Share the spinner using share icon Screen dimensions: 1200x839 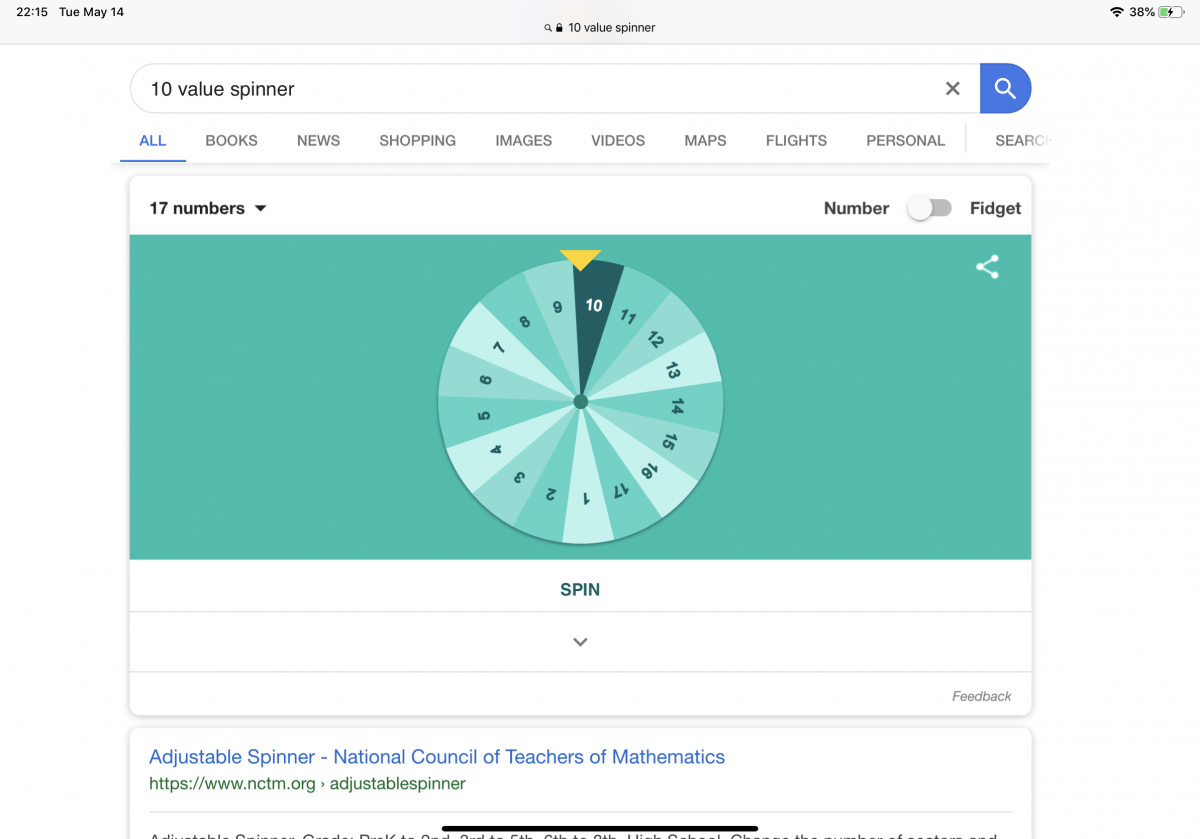click(987, 267)
